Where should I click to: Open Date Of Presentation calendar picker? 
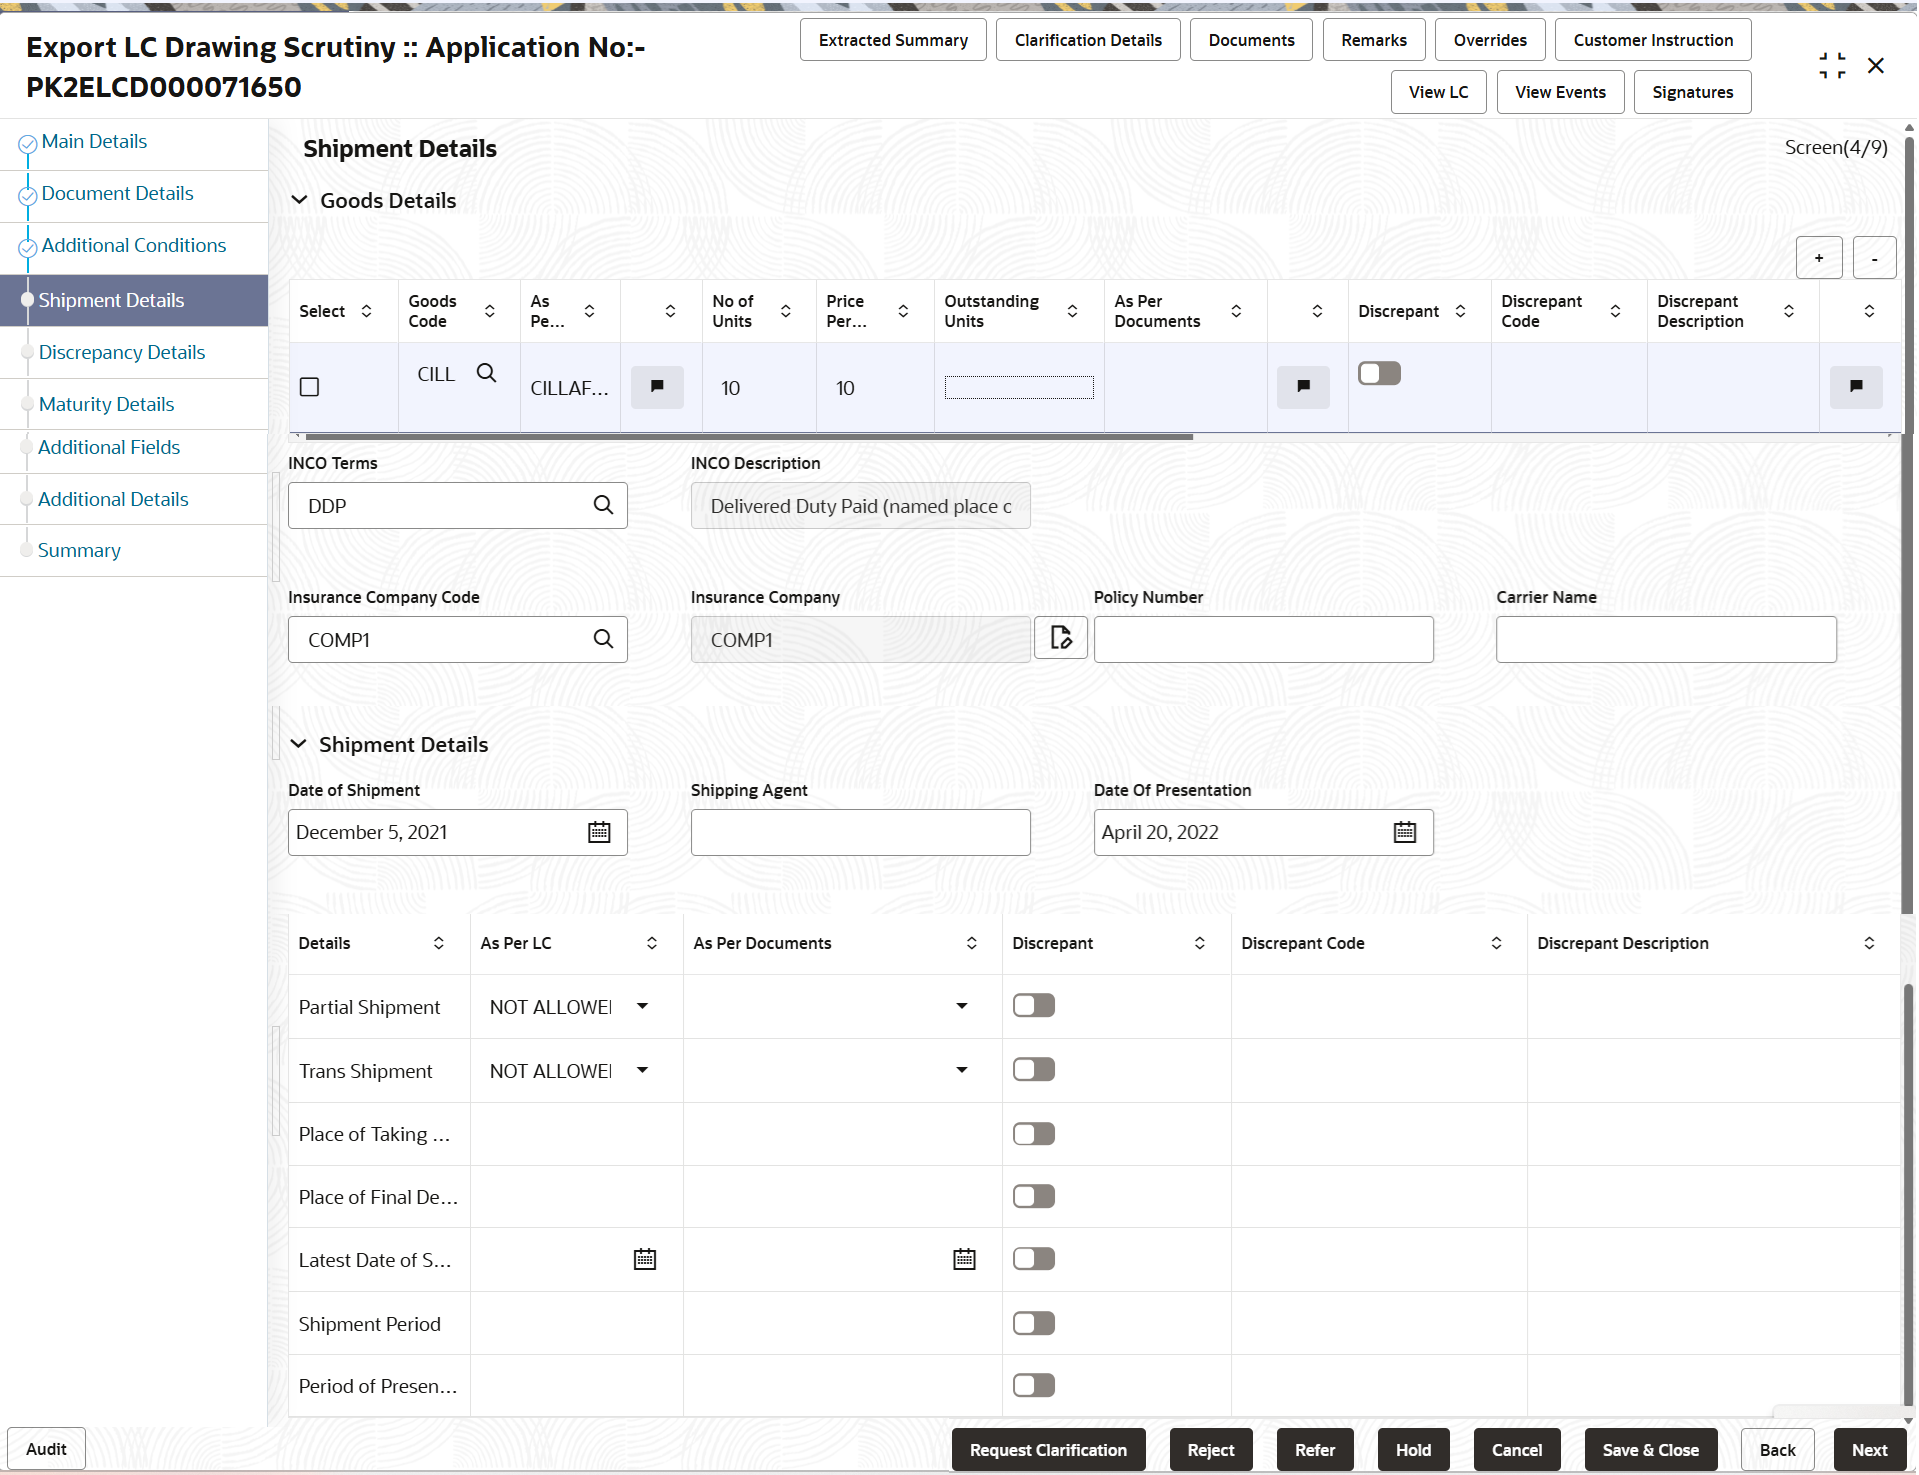click(x=1405, y=832)
